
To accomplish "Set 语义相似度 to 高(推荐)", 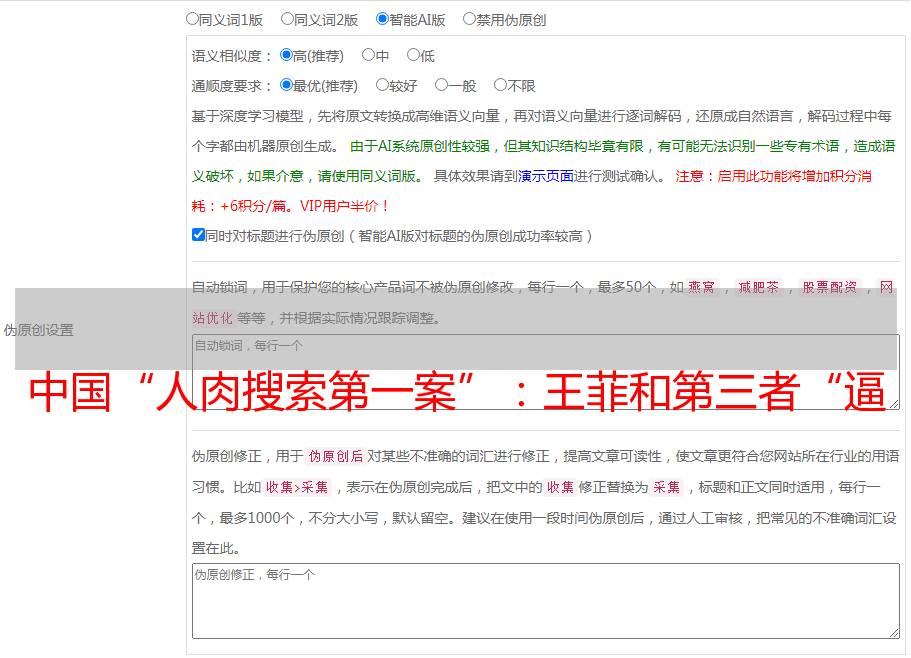I will (286, 55).
